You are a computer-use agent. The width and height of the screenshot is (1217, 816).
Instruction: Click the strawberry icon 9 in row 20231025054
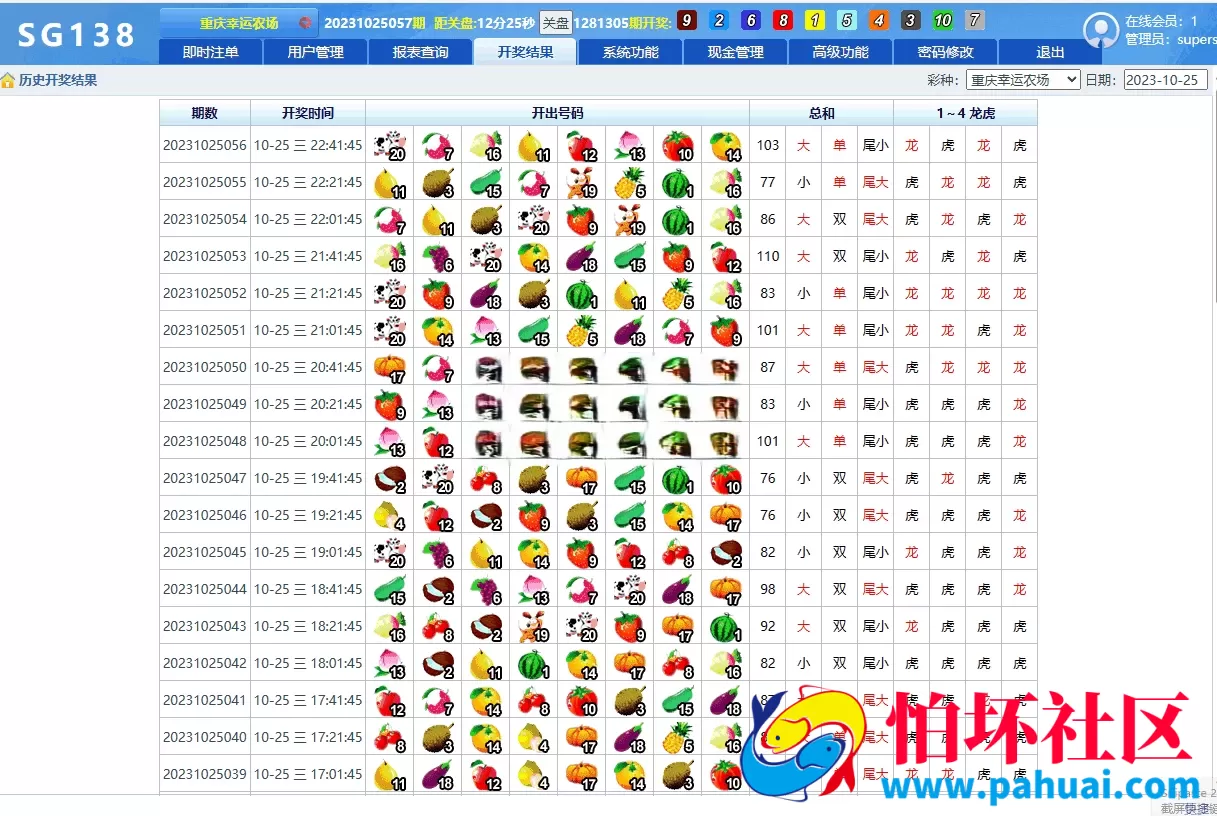(x=581, y=220)
